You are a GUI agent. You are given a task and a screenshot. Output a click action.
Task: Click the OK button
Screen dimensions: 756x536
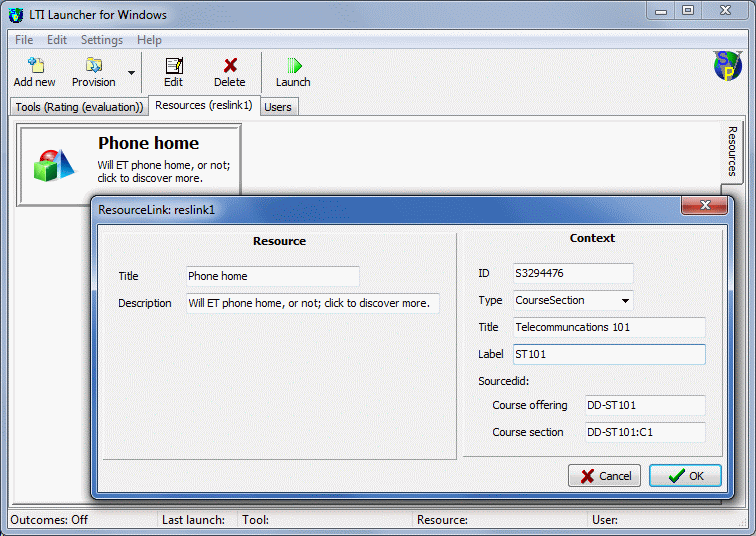coord(685,476)
